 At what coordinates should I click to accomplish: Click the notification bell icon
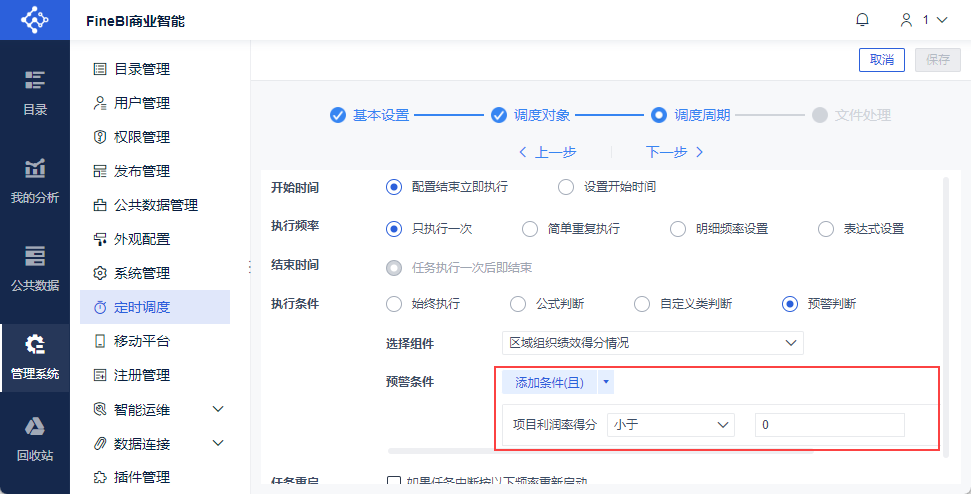[862, 20]
